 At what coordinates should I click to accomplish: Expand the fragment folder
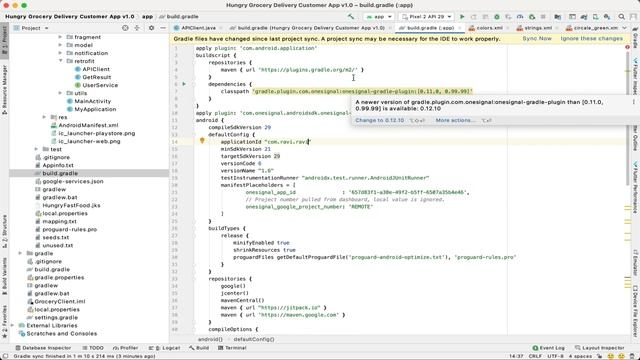click(60, 37)
